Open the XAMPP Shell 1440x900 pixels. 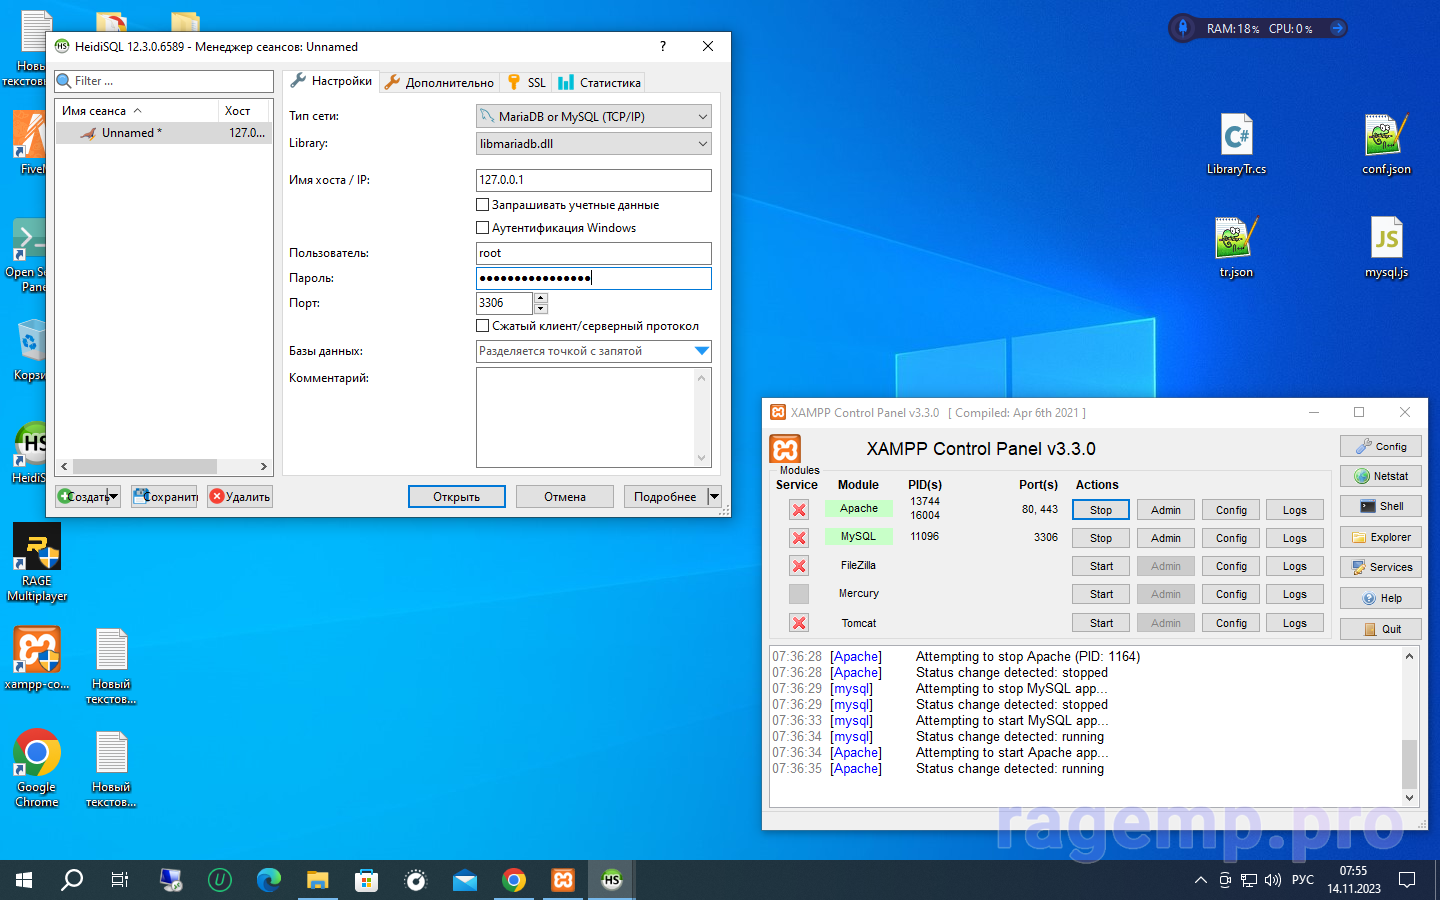[1380, 507]
